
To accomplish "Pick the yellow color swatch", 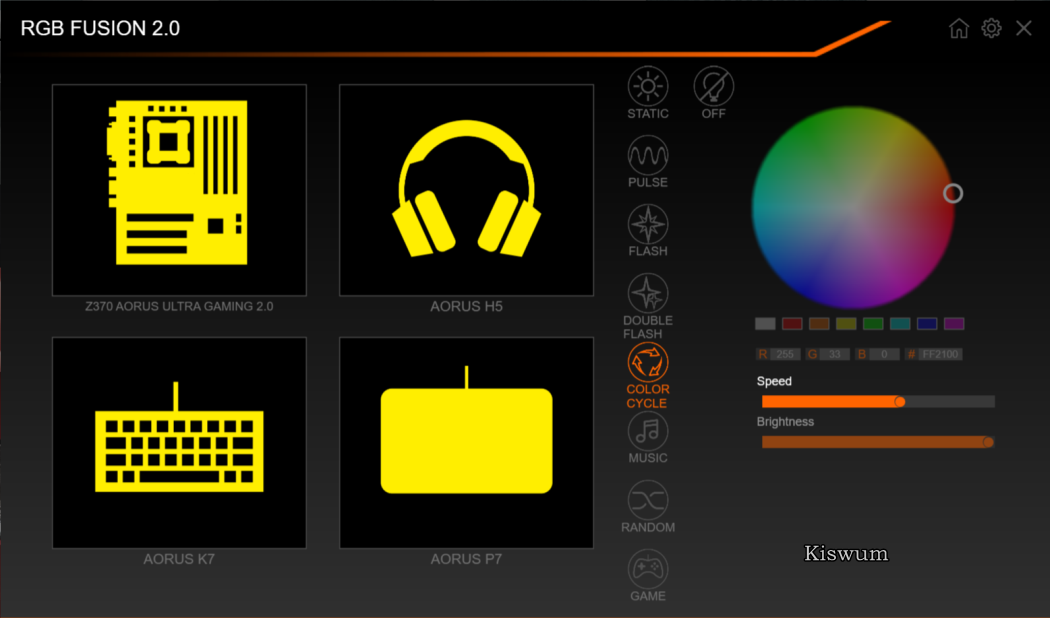I will (x=846, y=324).
